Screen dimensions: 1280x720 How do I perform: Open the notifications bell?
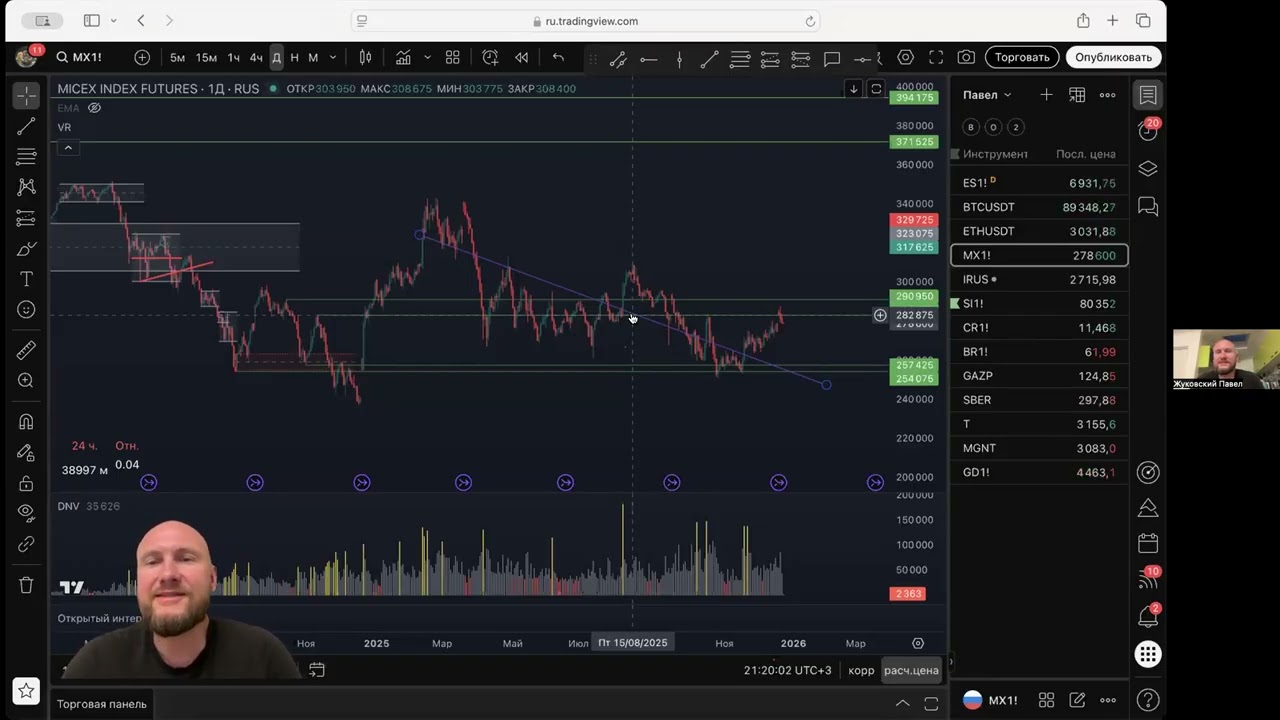tap(1148, 617)
